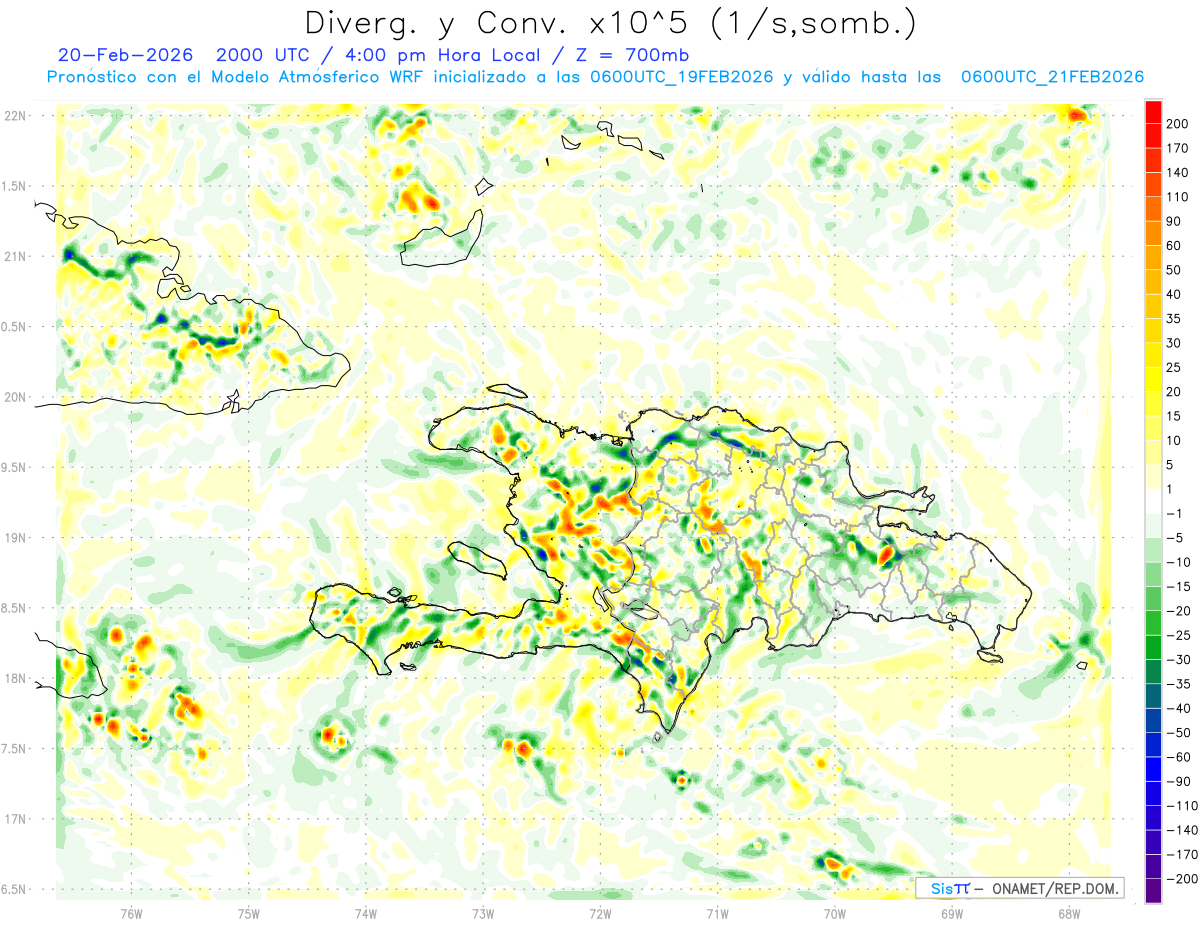
Task: Click the '-30' colorbar label
Action: tap(1179, 660)
